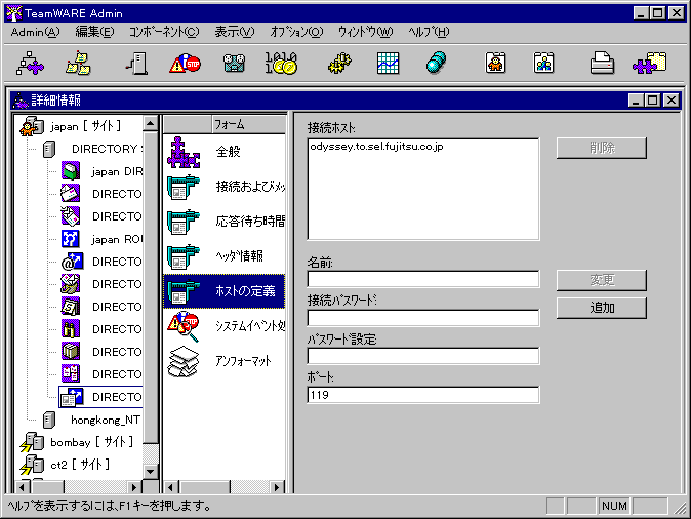Click the user group badge toolbar icon
This screenshot has height=519, width=691.
pyautogui.click(x=544, y=63)
